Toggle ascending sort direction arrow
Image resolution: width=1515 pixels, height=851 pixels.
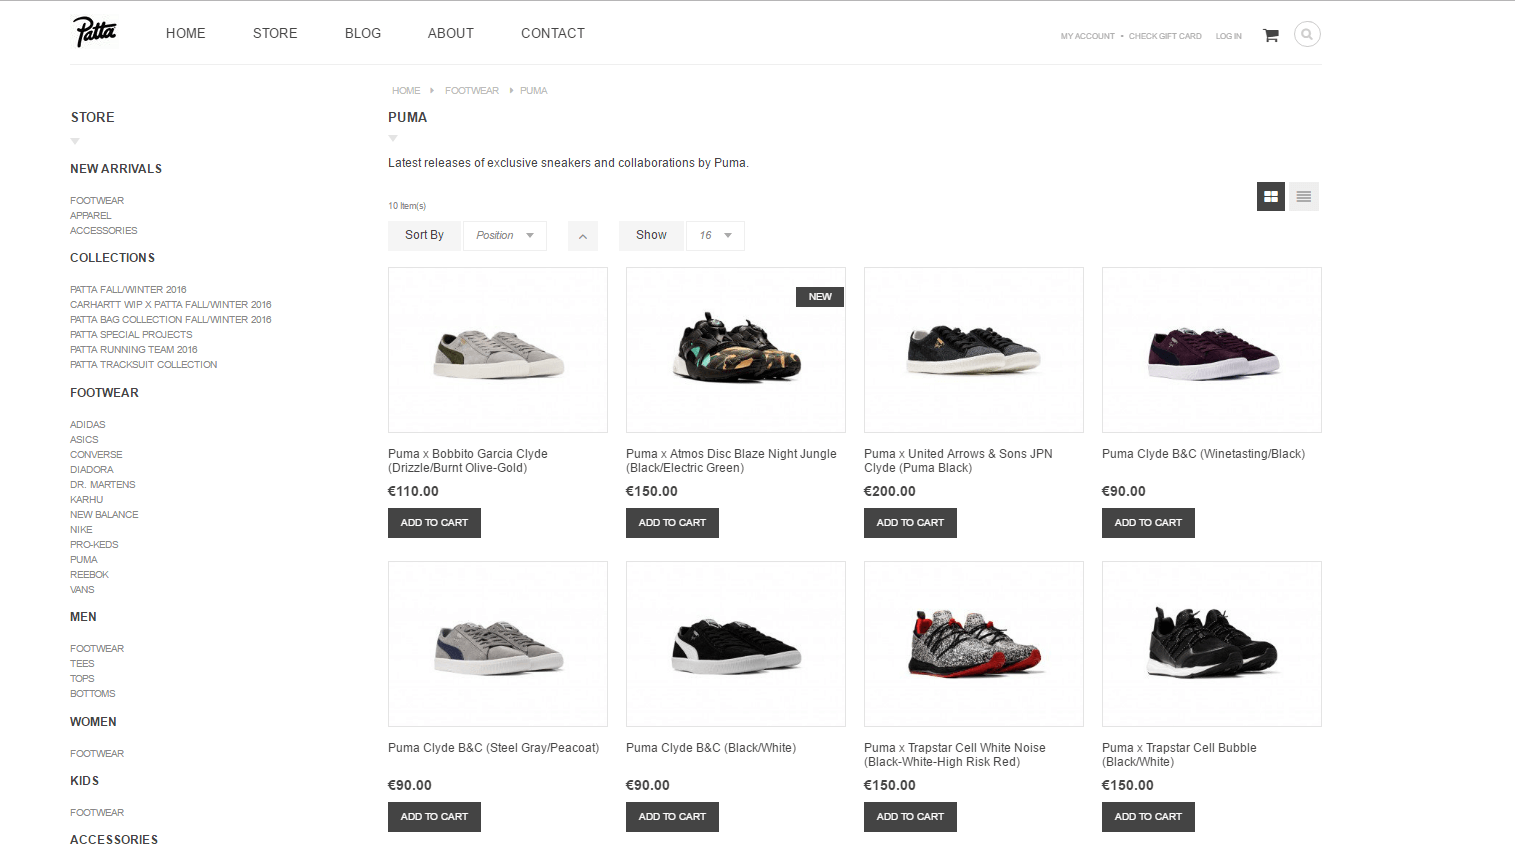point(583,236)
